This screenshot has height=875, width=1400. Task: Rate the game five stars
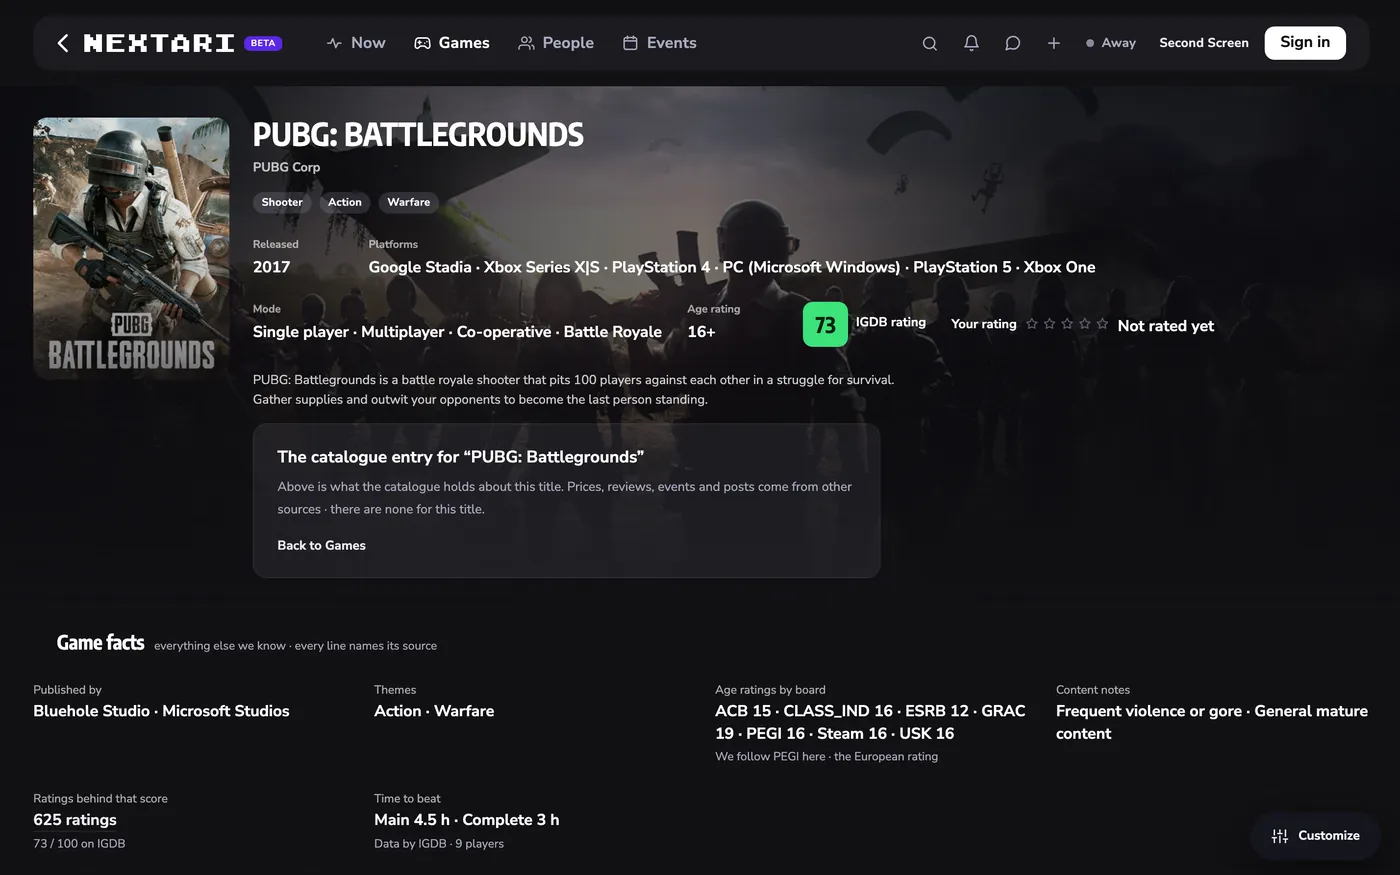1102,324
